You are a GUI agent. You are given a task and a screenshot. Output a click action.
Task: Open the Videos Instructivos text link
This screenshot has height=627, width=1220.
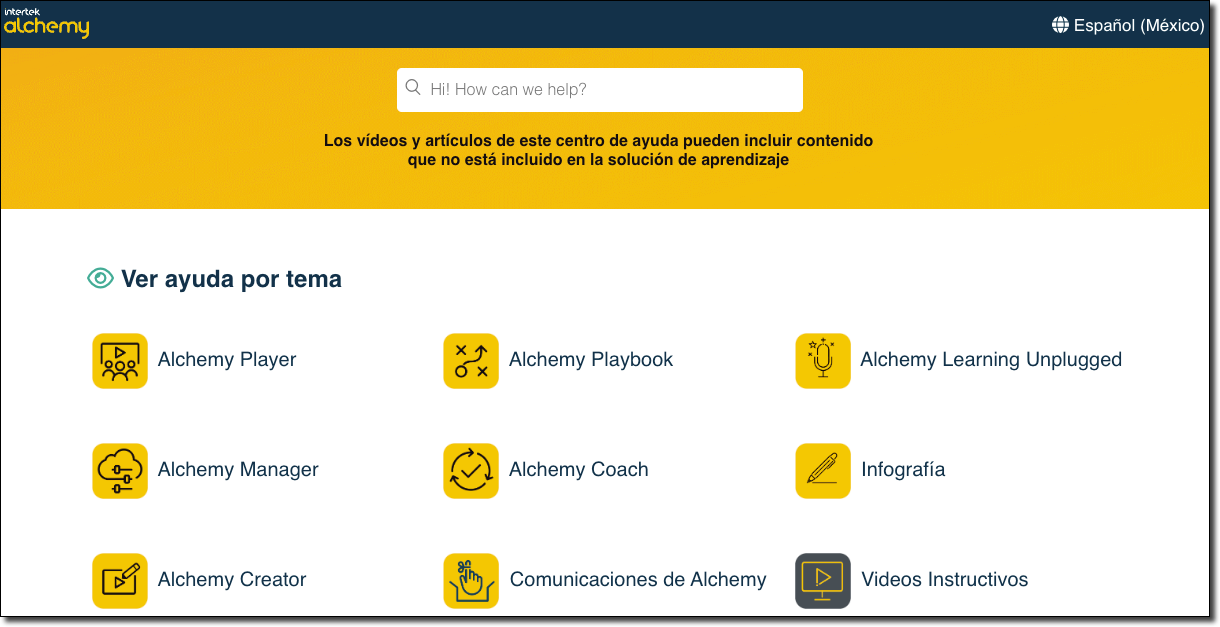pos(944,580)
